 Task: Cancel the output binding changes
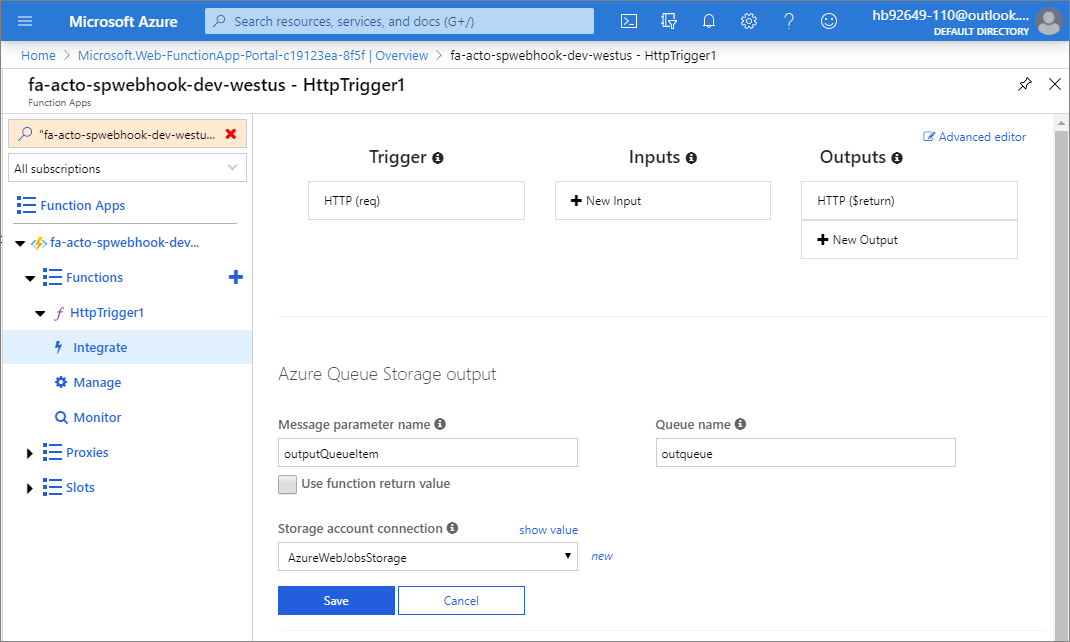[461, 600]
